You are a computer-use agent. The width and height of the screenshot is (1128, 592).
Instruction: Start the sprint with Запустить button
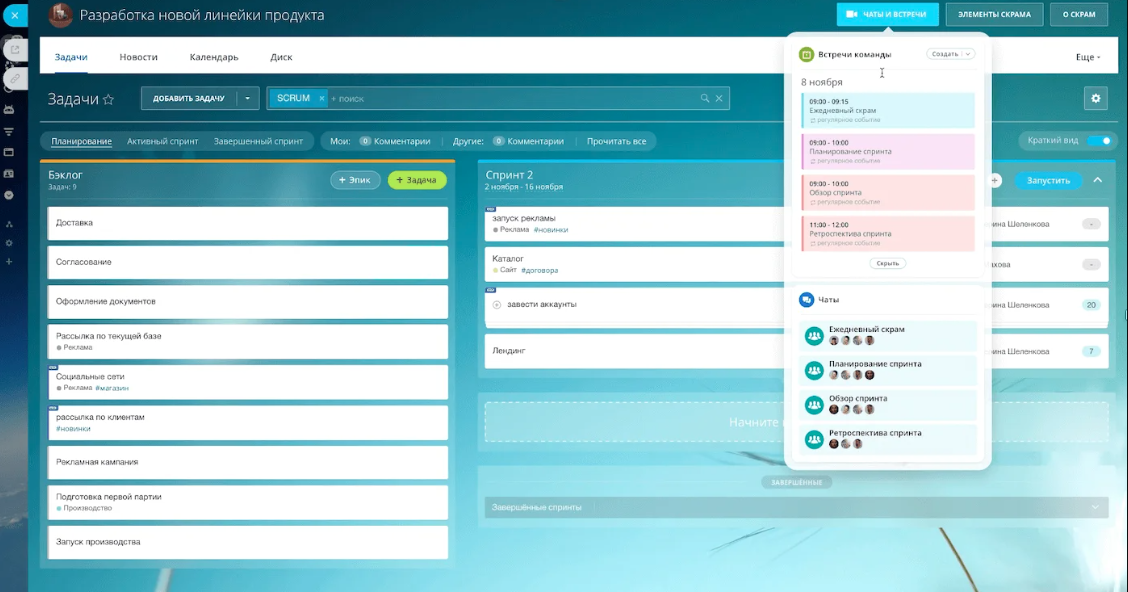[1048, 181]
